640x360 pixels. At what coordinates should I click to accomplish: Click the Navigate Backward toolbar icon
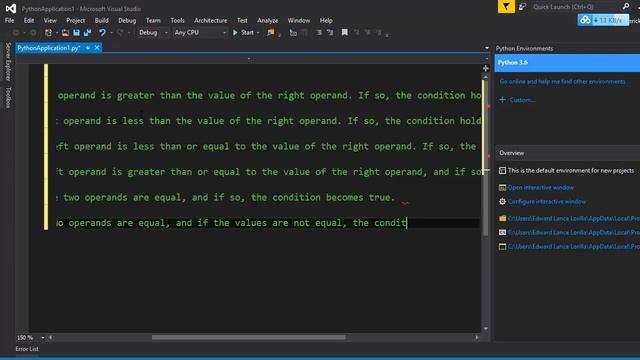pyautogui.click(x=16, y=33)
